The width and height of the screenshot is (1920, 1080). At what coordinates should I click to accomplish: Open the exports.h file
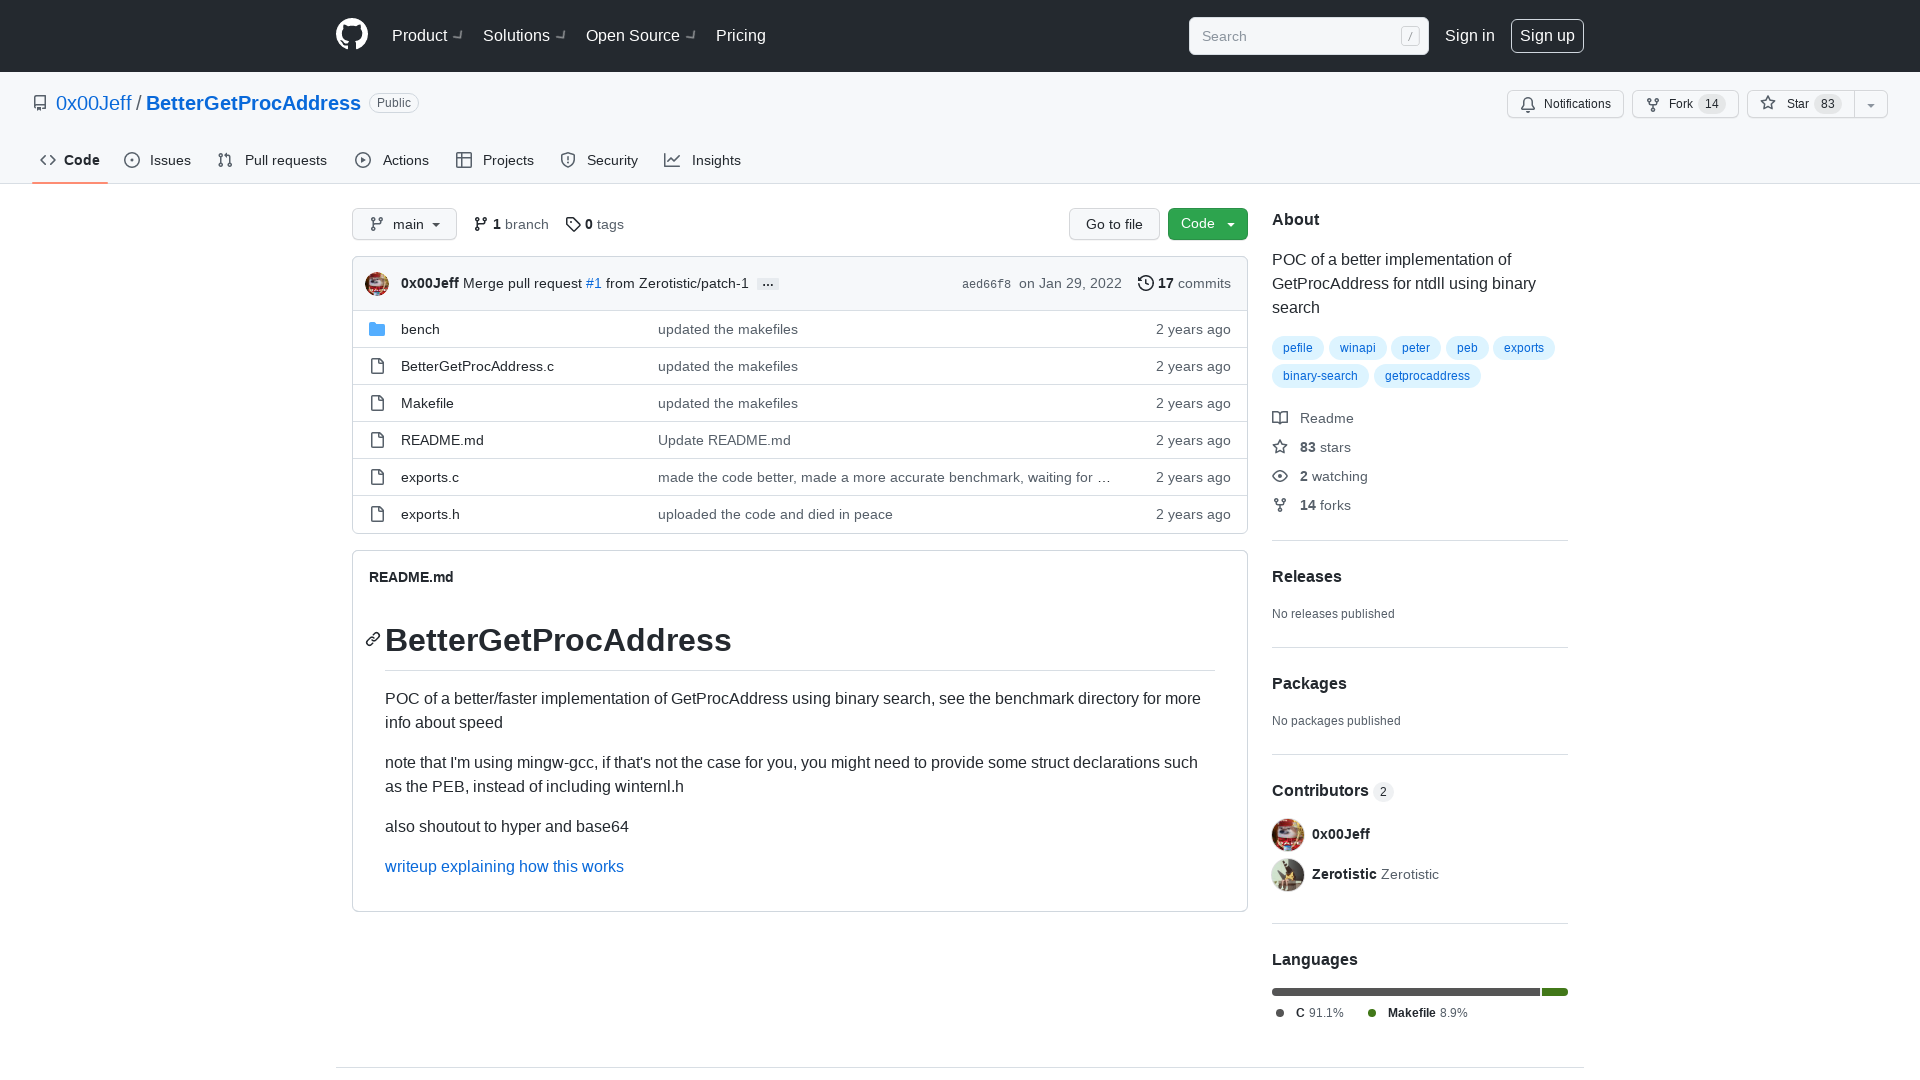point(430,514)
